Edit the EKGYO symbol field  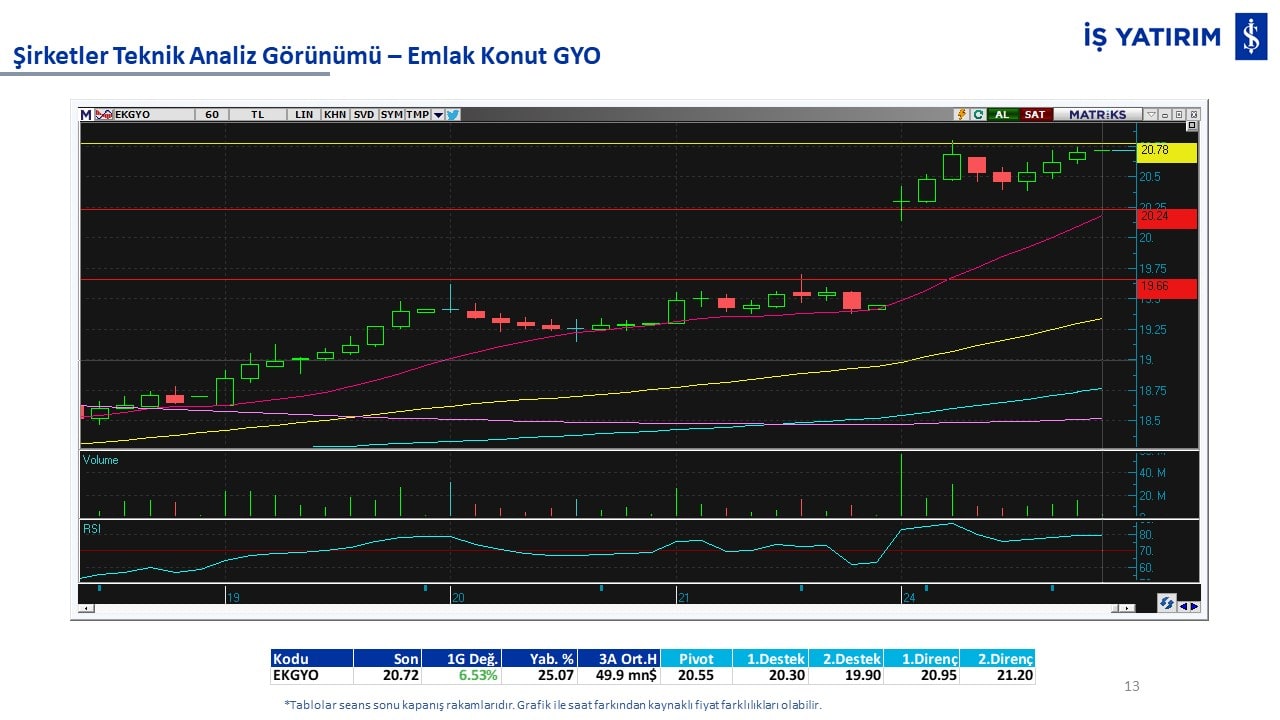click(154, 115)
